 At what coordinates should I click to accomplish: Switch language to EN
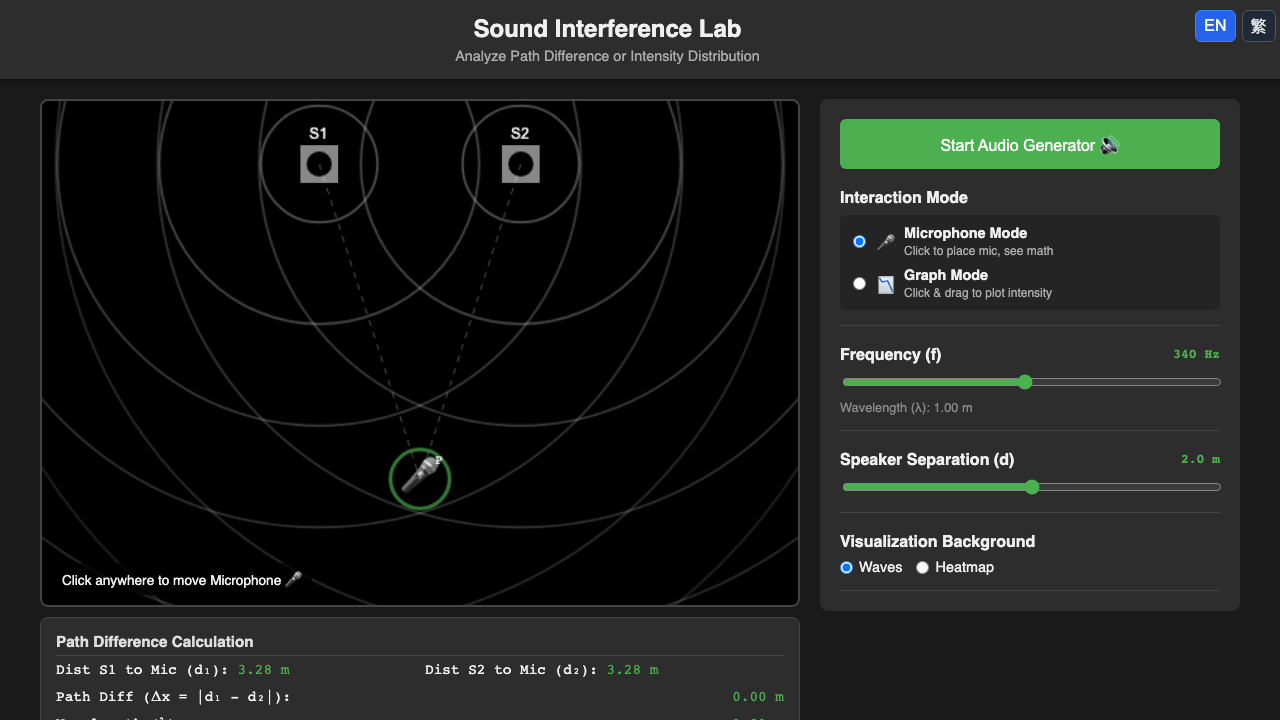[x=1215, y=26]
